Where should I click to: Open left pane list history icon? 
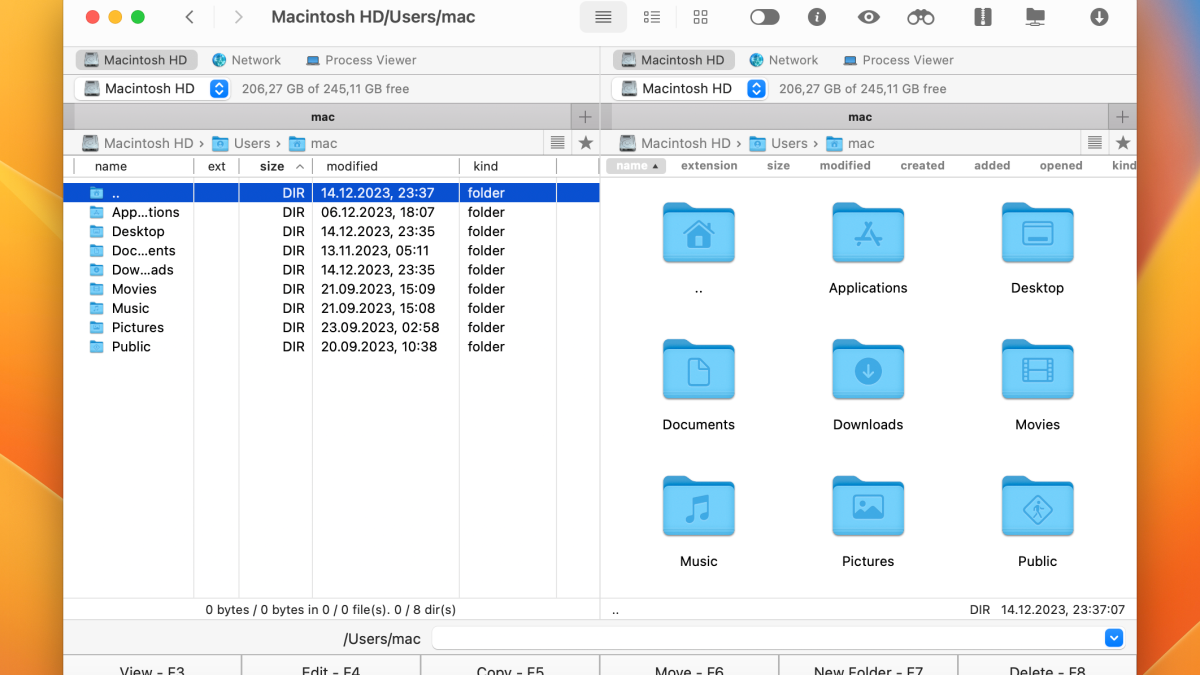click(x=558, y=143)
